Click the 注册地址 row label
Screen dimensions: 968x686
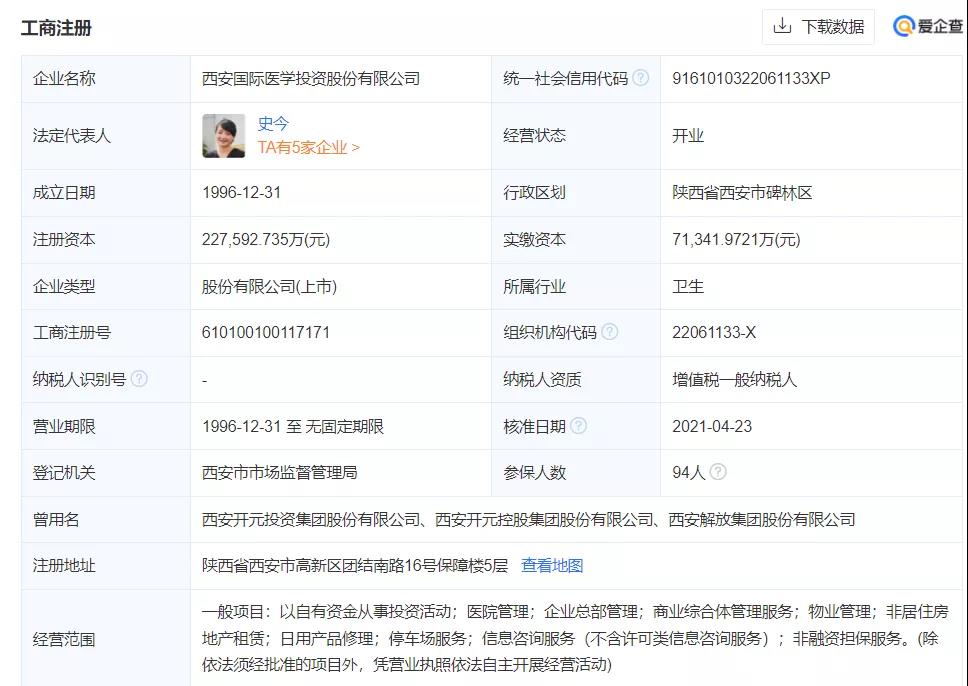[x=64, y=566]
